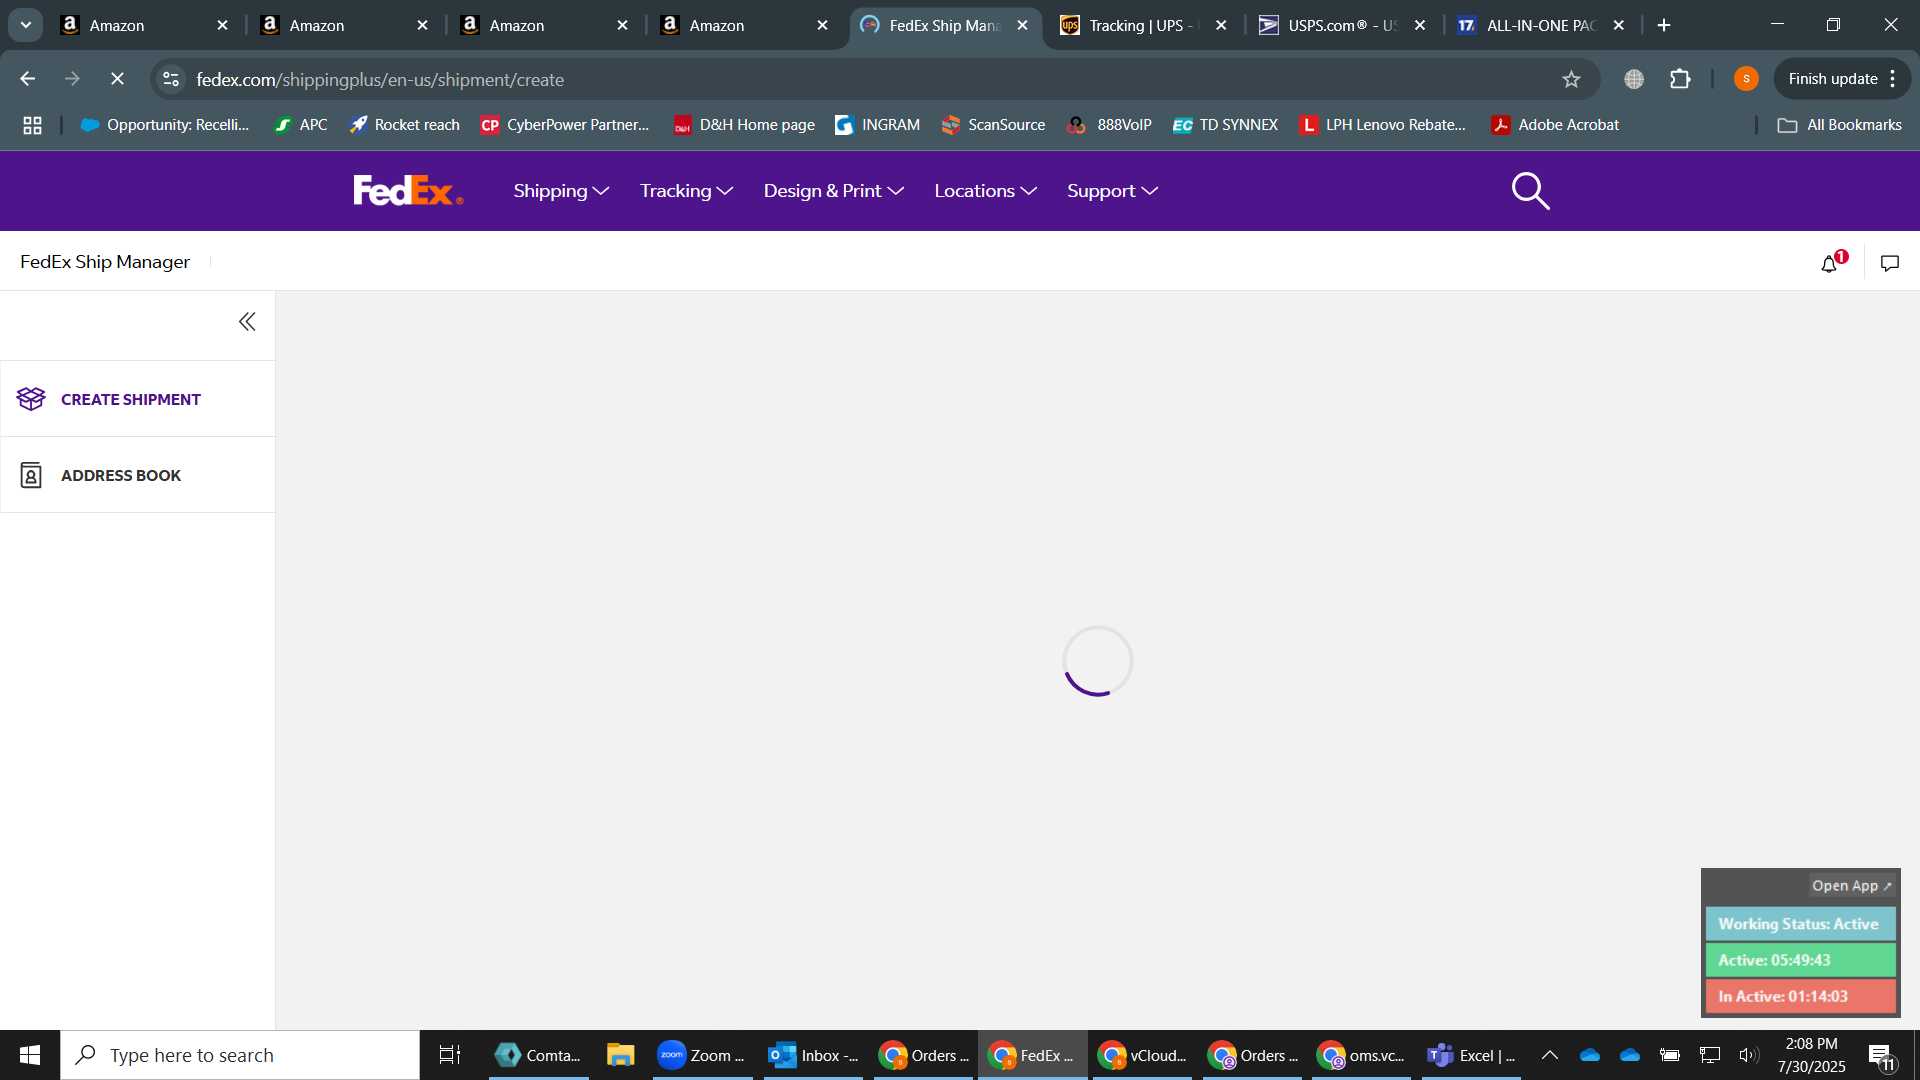The width and height of the screenshot is (1920, 1080).
Task: Stop page loading in browser toolbar
Action: [x=117, y=79]
